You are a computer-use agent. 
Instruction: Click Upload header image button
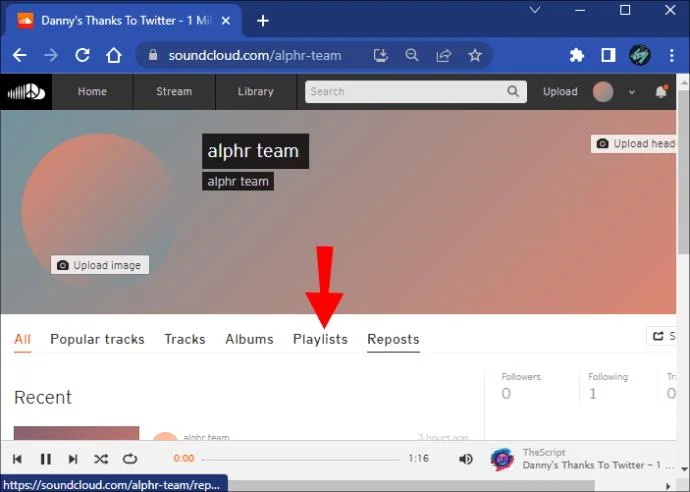click(x=634, y=143)
